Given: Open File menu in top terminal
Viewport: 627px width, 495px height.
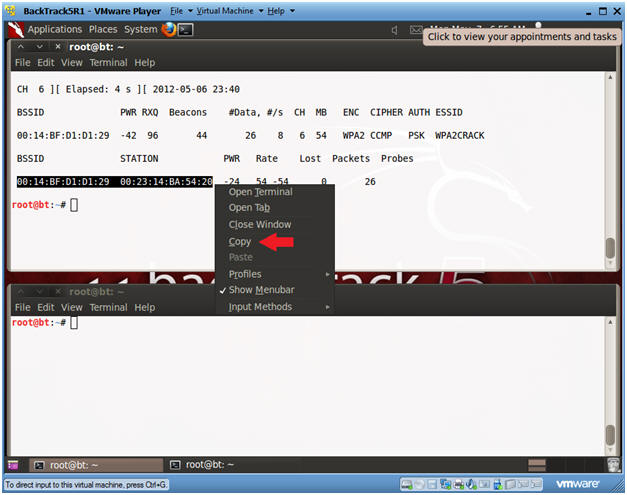Looking at the screenshot, I should coord(22,63).
